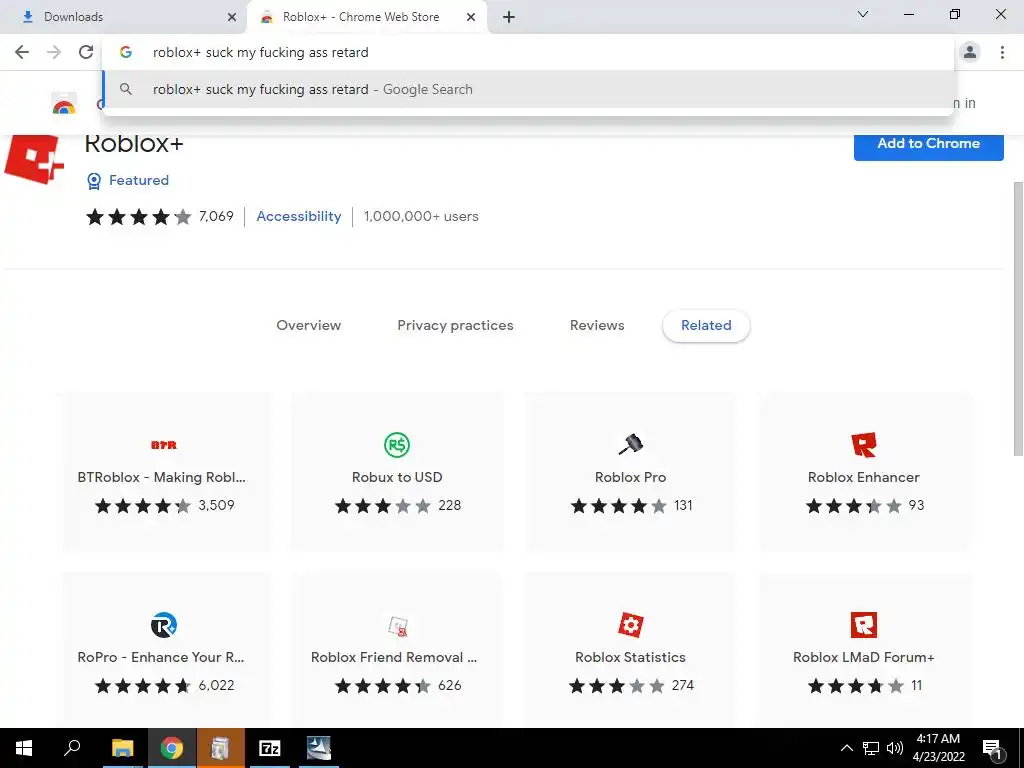Screen dimensions: 1024x768
Task: Click the page vertical scrollbar
Action: pos(1018,318)
